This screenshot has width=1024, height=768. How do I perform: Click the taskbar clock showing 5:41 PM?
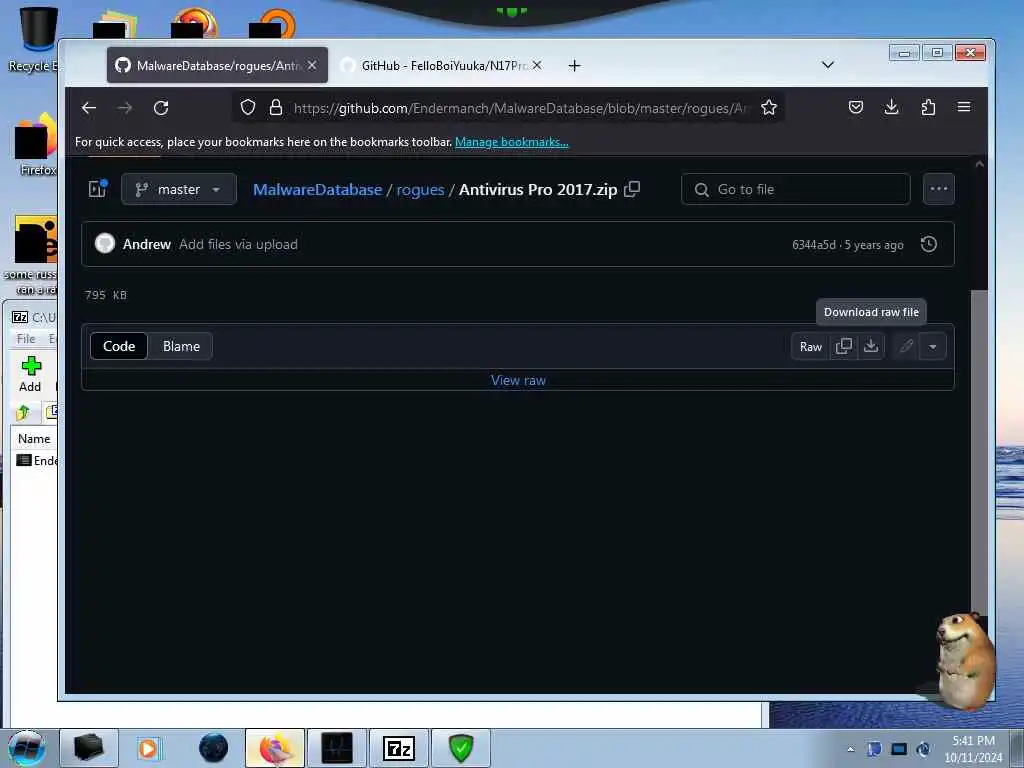click(973, 749)
